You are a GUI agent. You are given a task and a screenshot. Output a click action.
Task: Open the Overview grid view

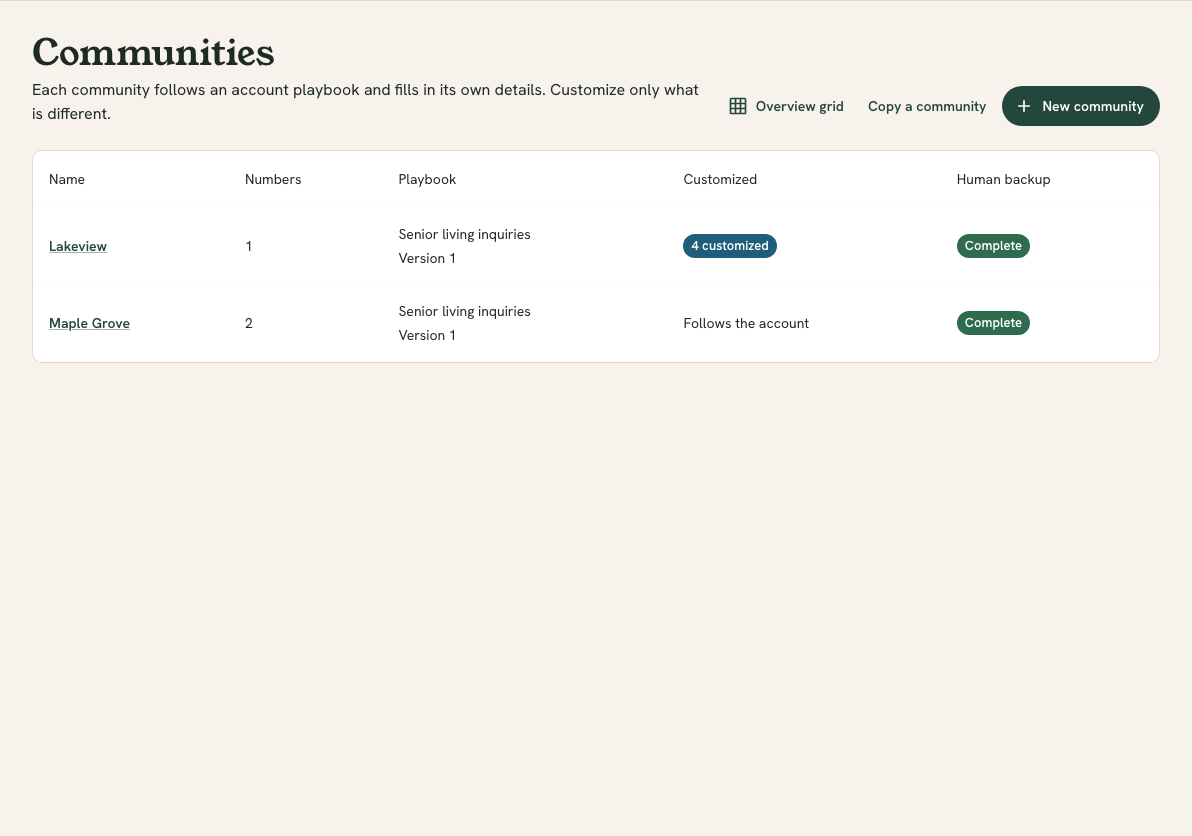coord(786,106)
